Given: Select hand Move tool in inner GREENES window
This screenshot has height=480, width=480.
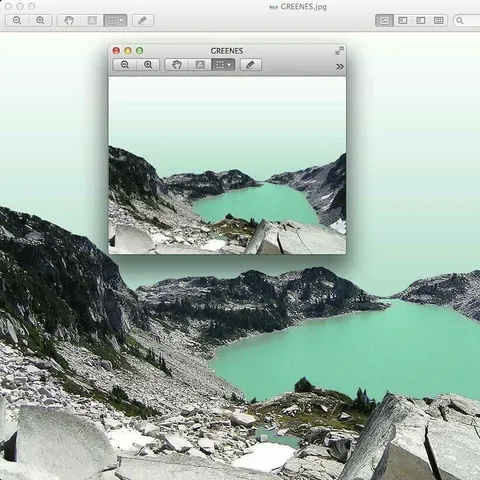Looking at the screenshot, I should coord(177,64).
